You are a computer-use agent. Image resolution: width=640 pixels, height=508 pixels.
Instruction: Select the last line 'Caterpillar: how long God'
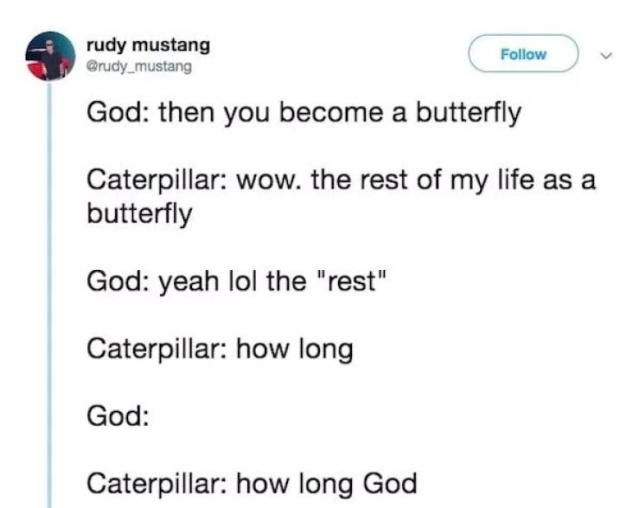251,484
